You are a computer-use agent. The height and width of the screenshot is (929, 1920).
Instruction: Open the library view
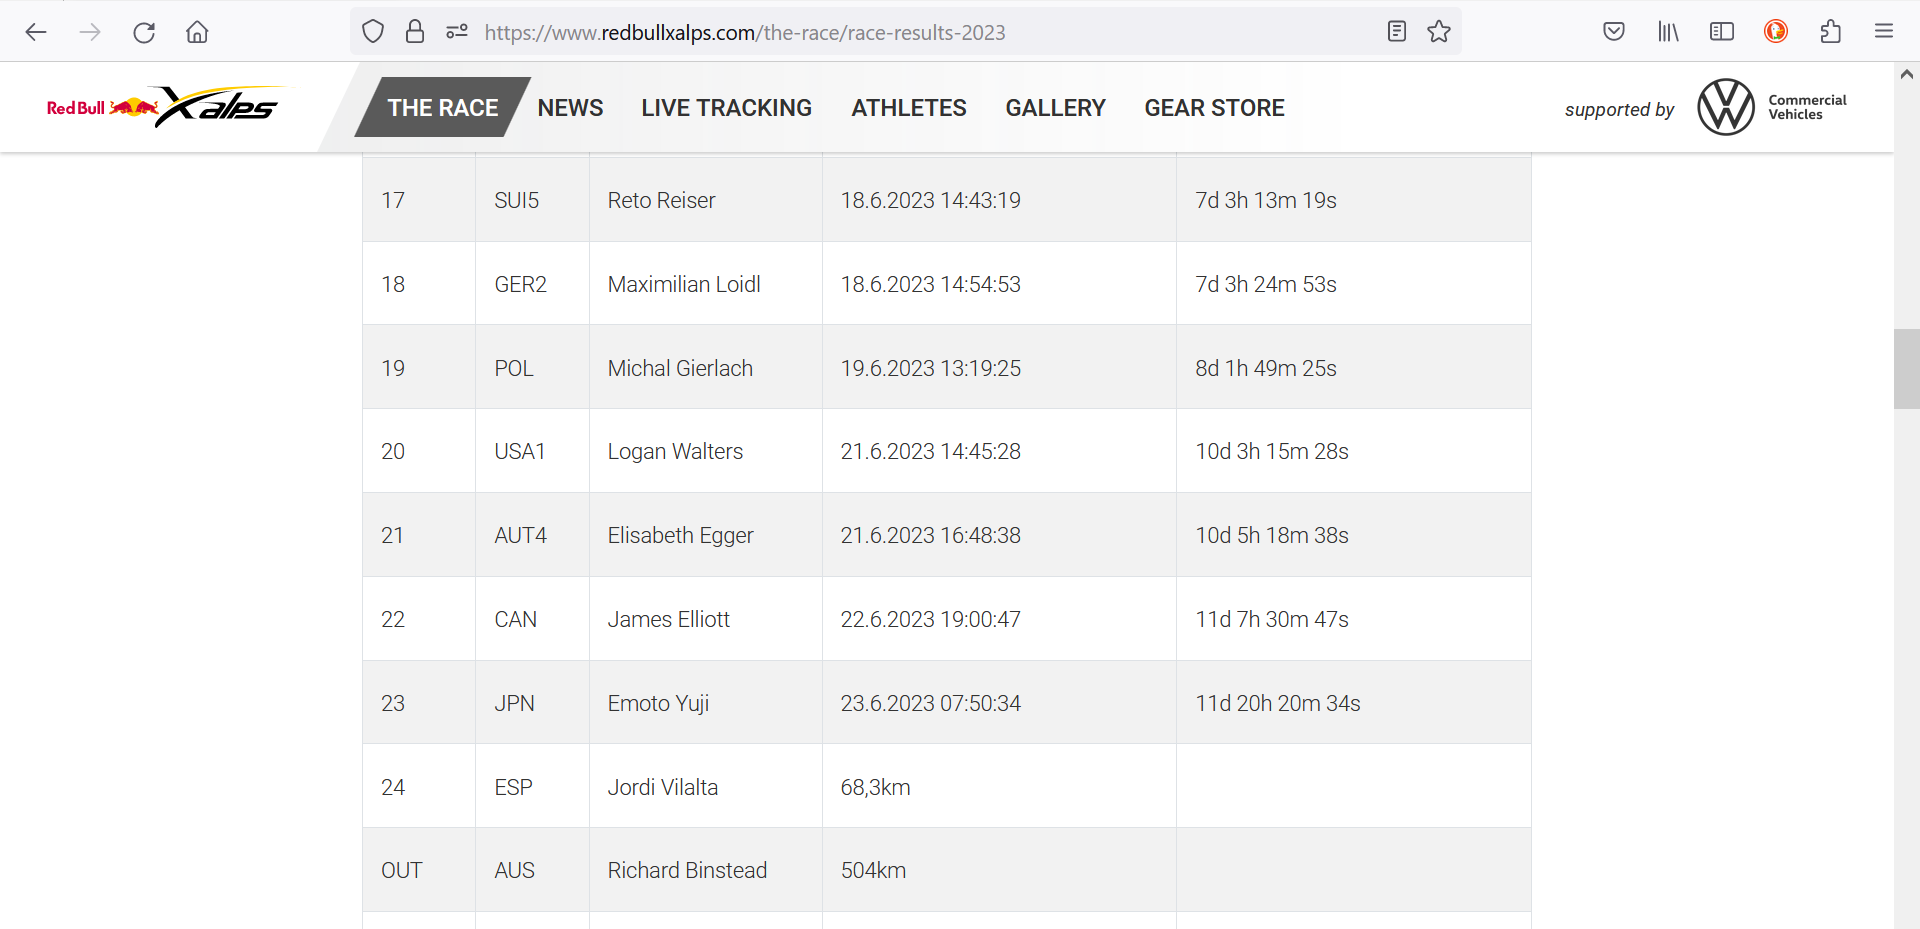[x=1668, y=32]
